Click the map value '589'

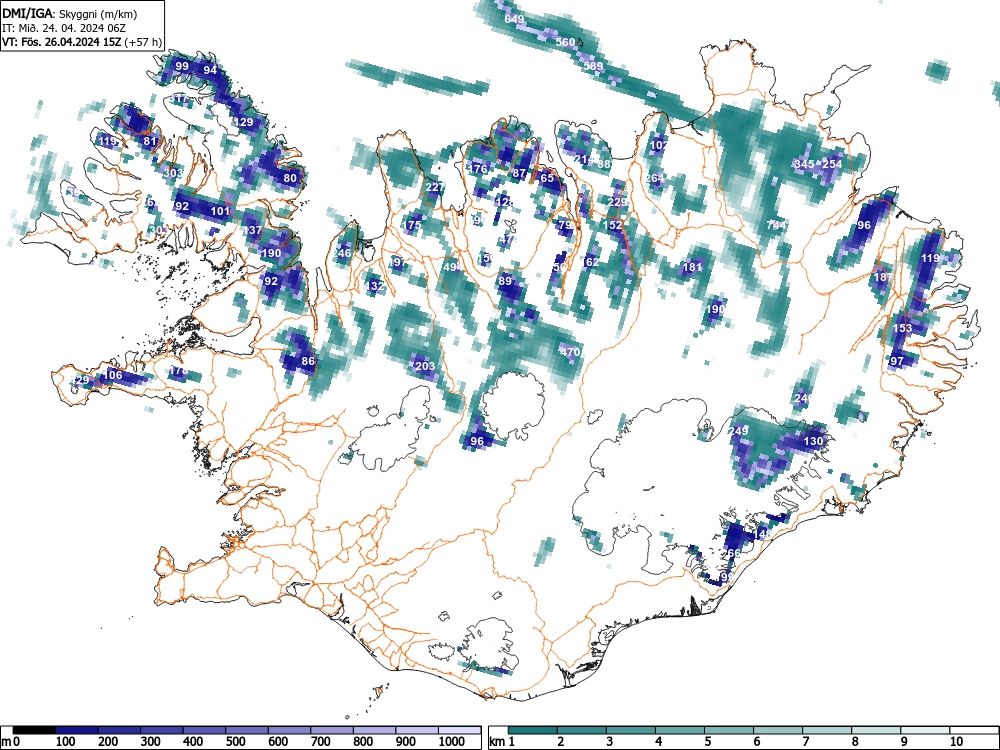pos(593,66)
